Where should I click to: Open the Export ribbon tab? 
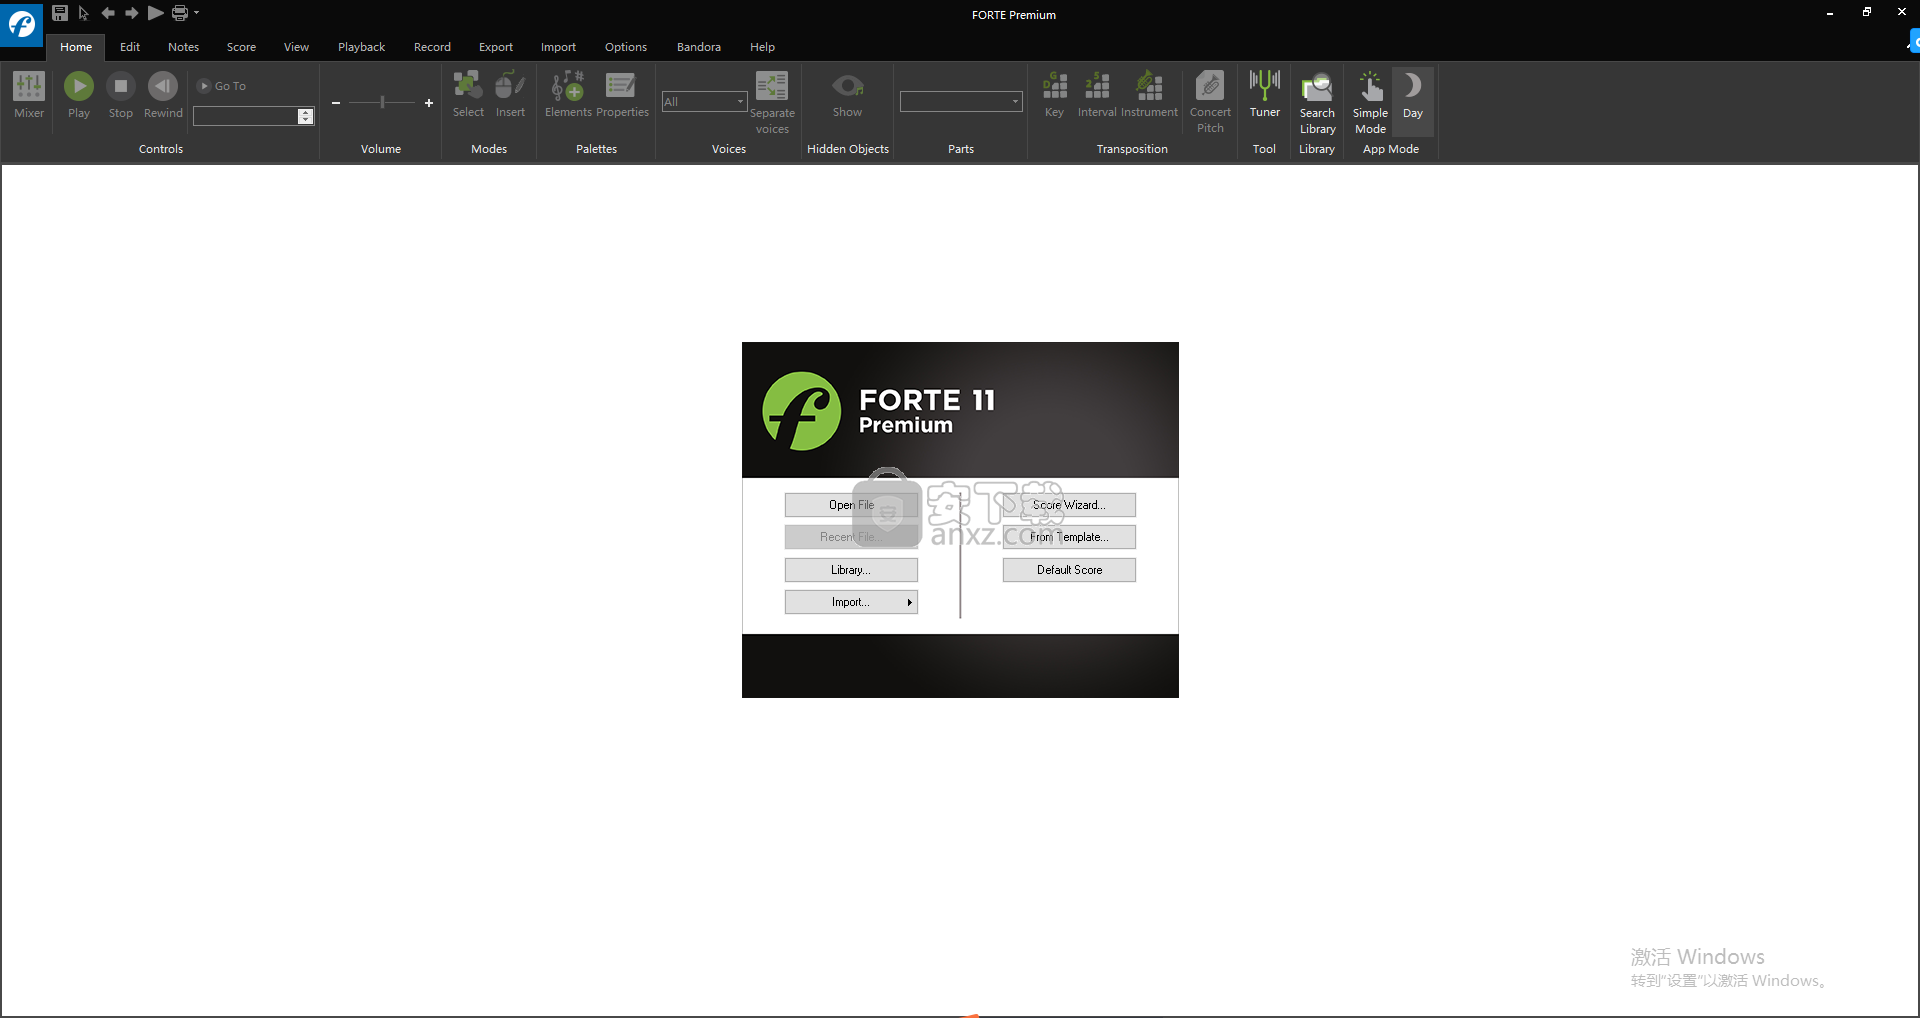click(x=495, y=47)
